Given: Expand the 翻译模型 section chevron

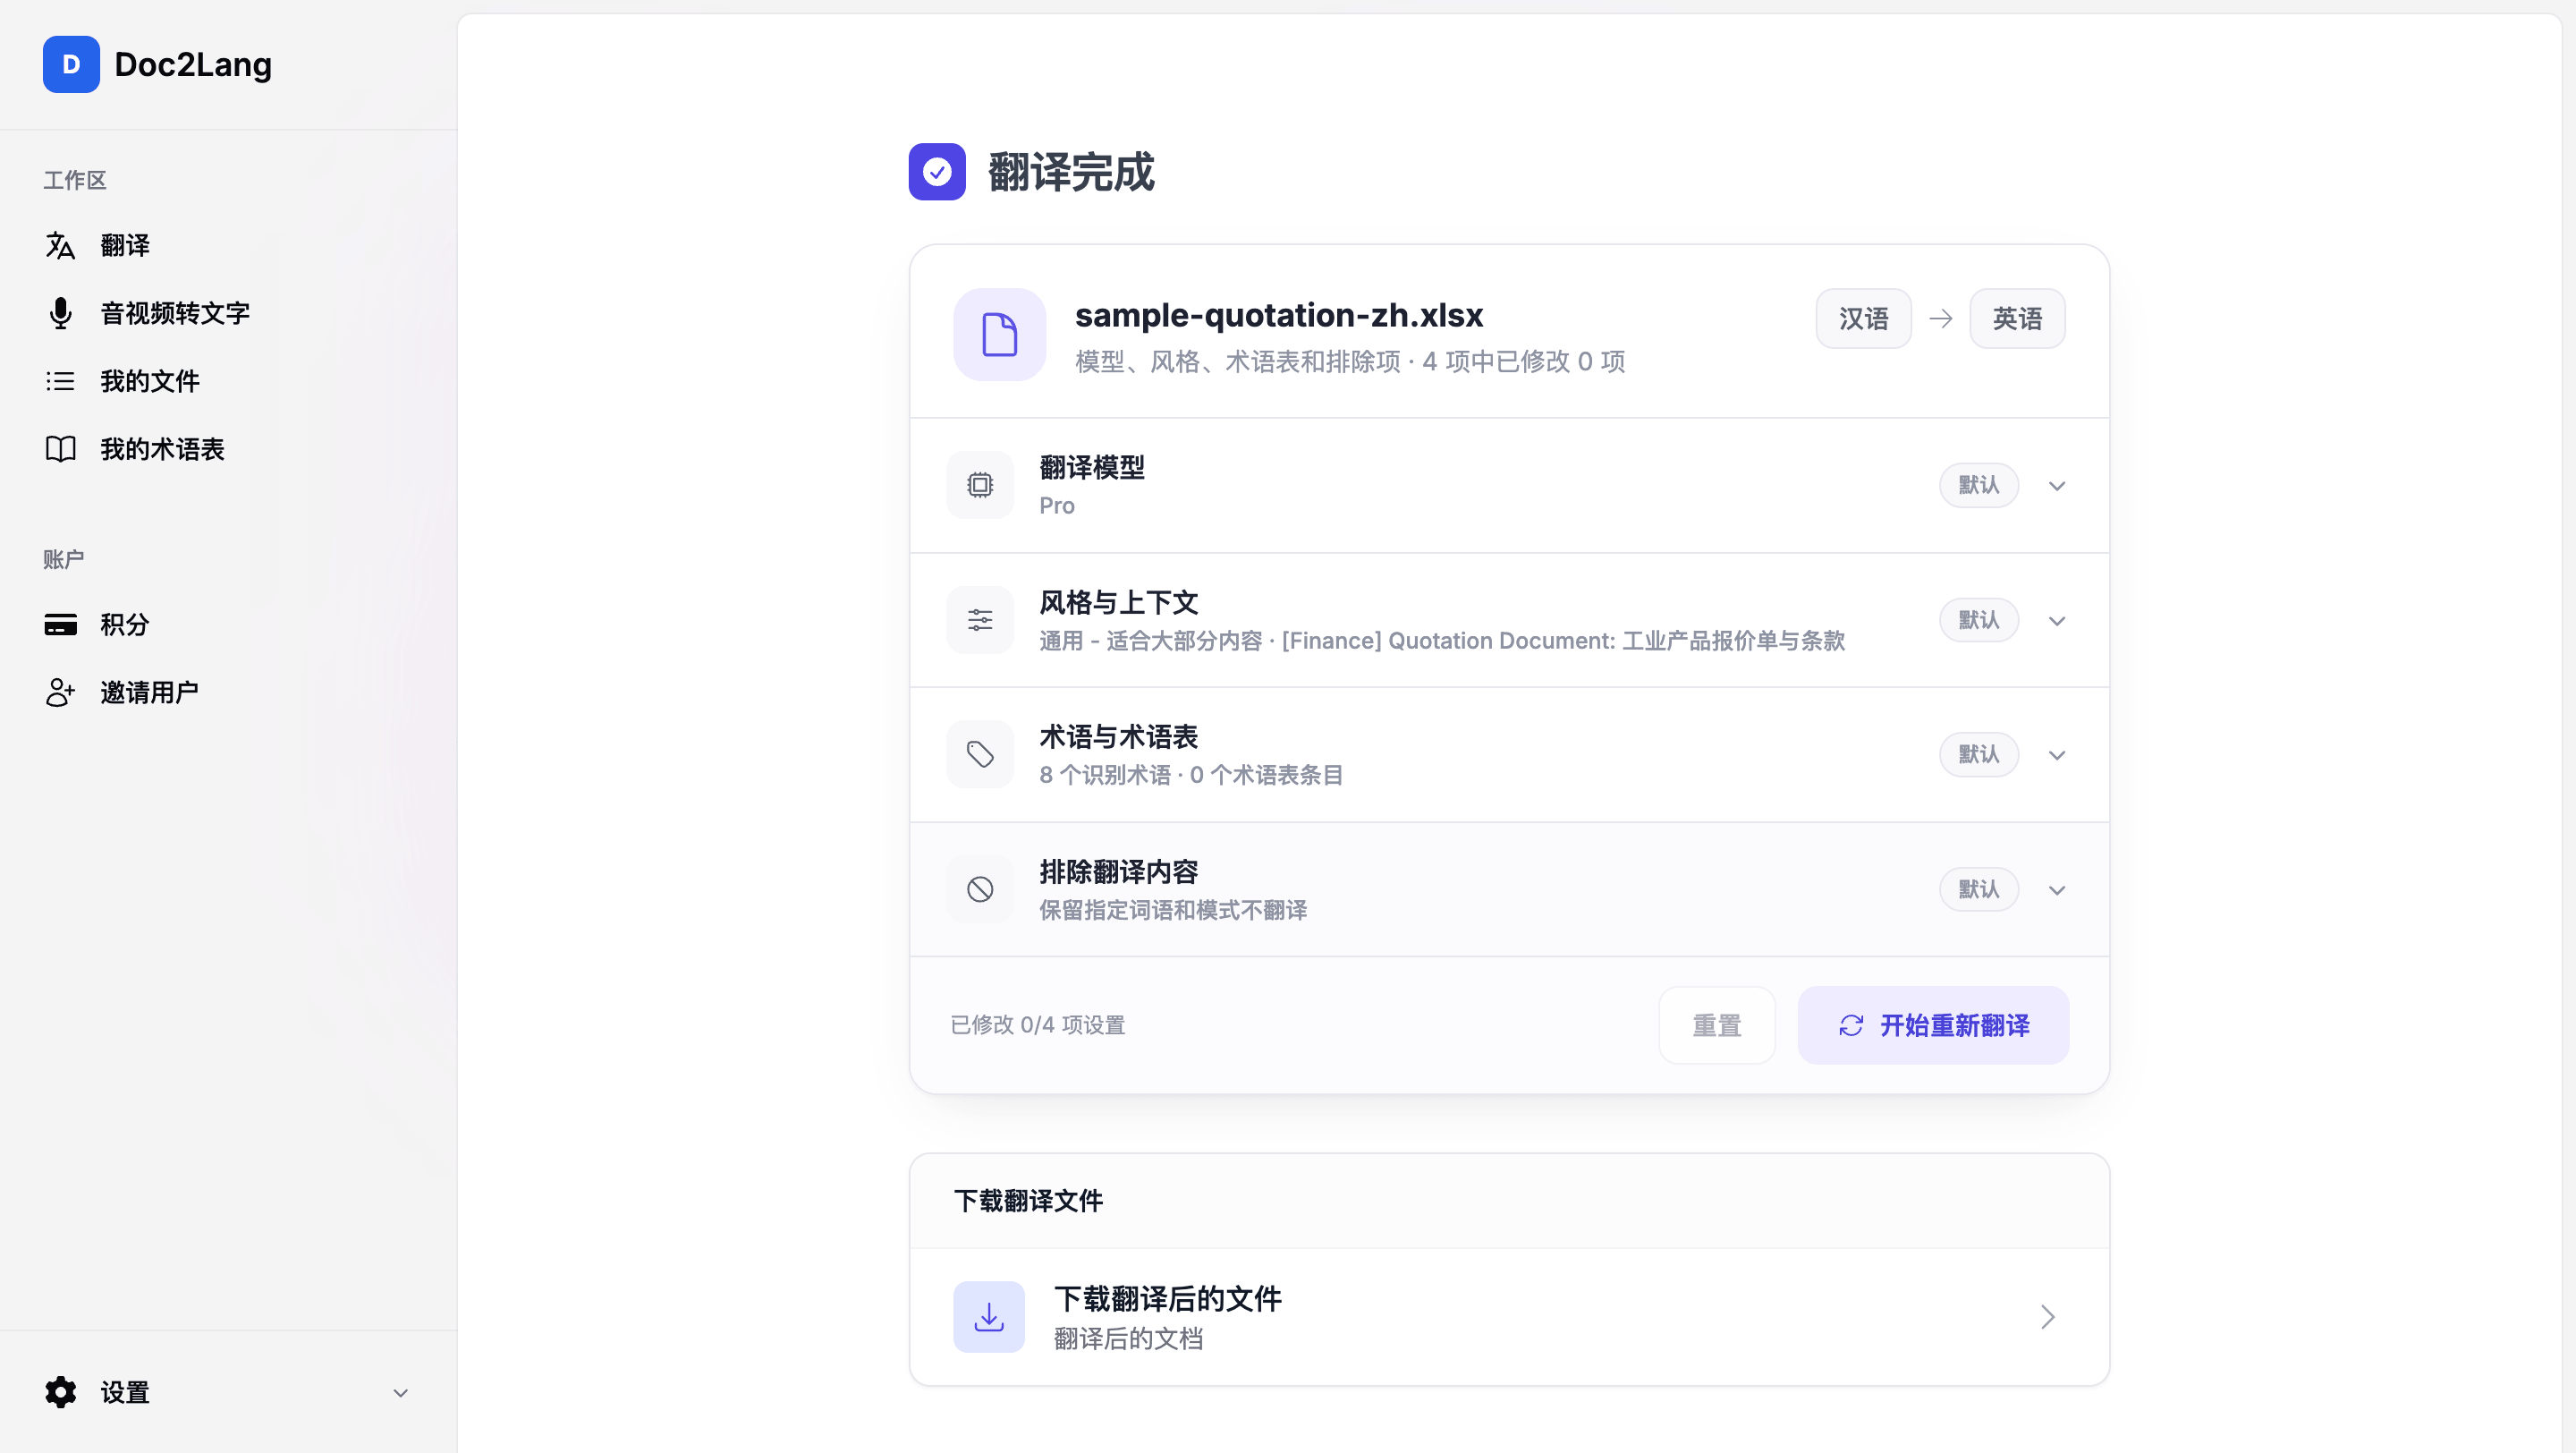Looking at the screenshot, I should [x=2057, y=486].
